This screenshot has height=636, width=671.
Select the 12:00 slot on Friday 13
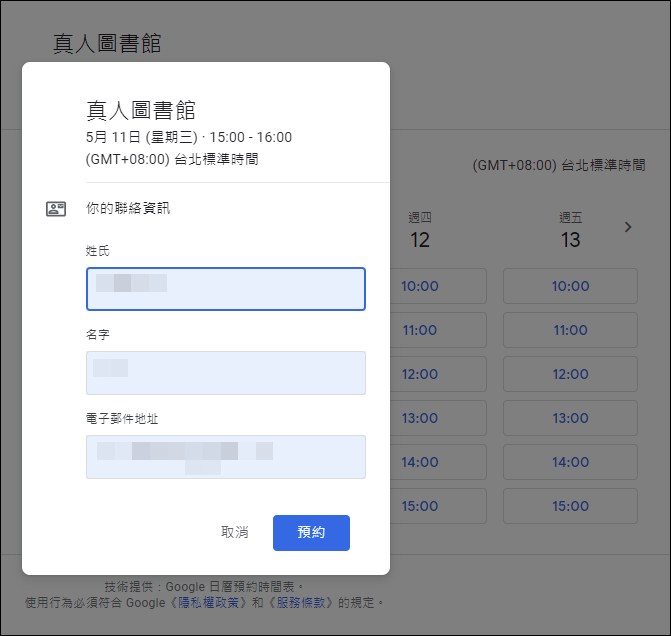click(570, 374)
